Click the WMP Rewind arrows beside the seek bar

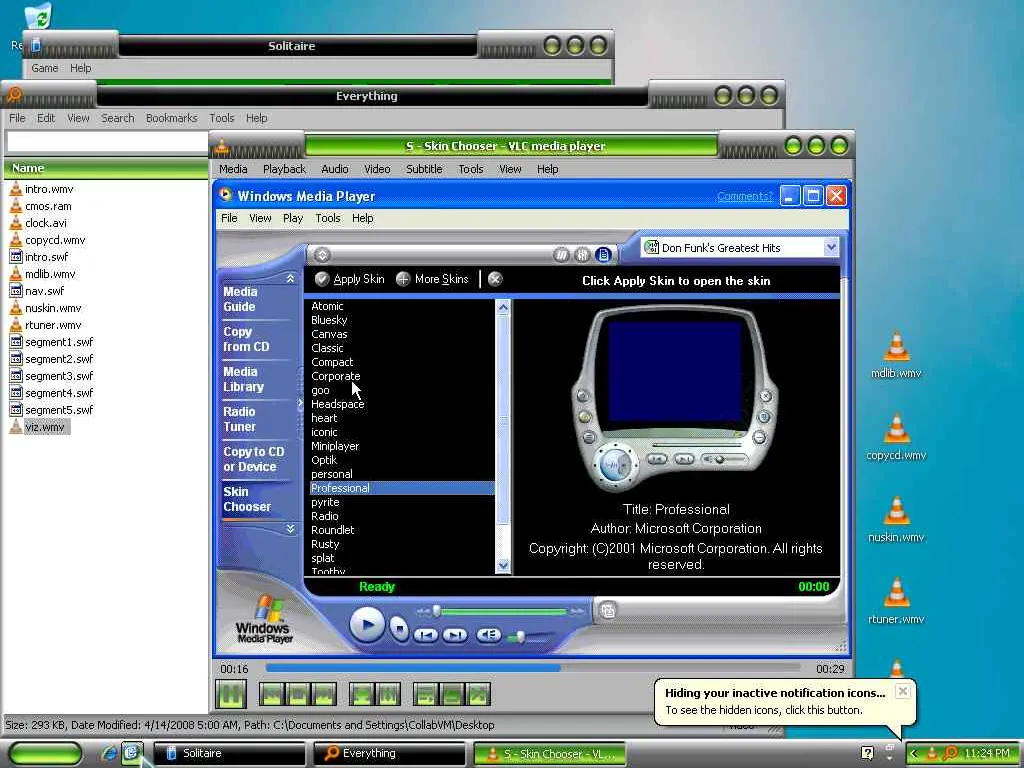point(423,612)
